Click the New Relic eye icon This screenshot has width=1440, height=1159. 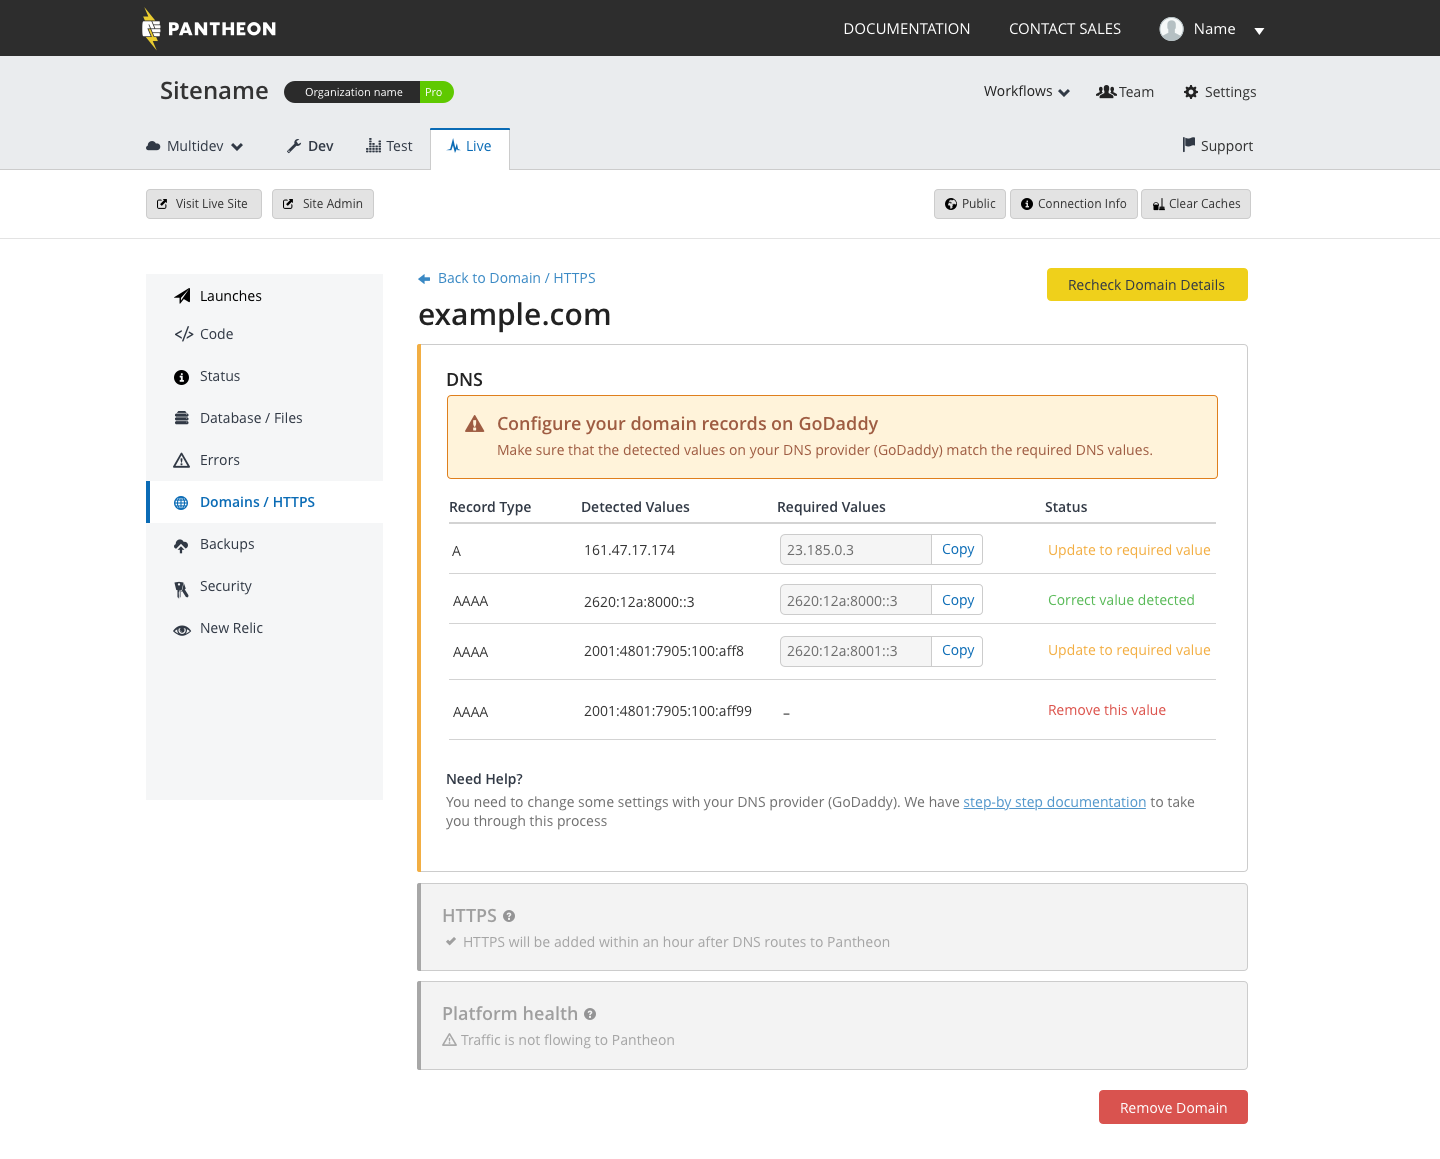182,630
